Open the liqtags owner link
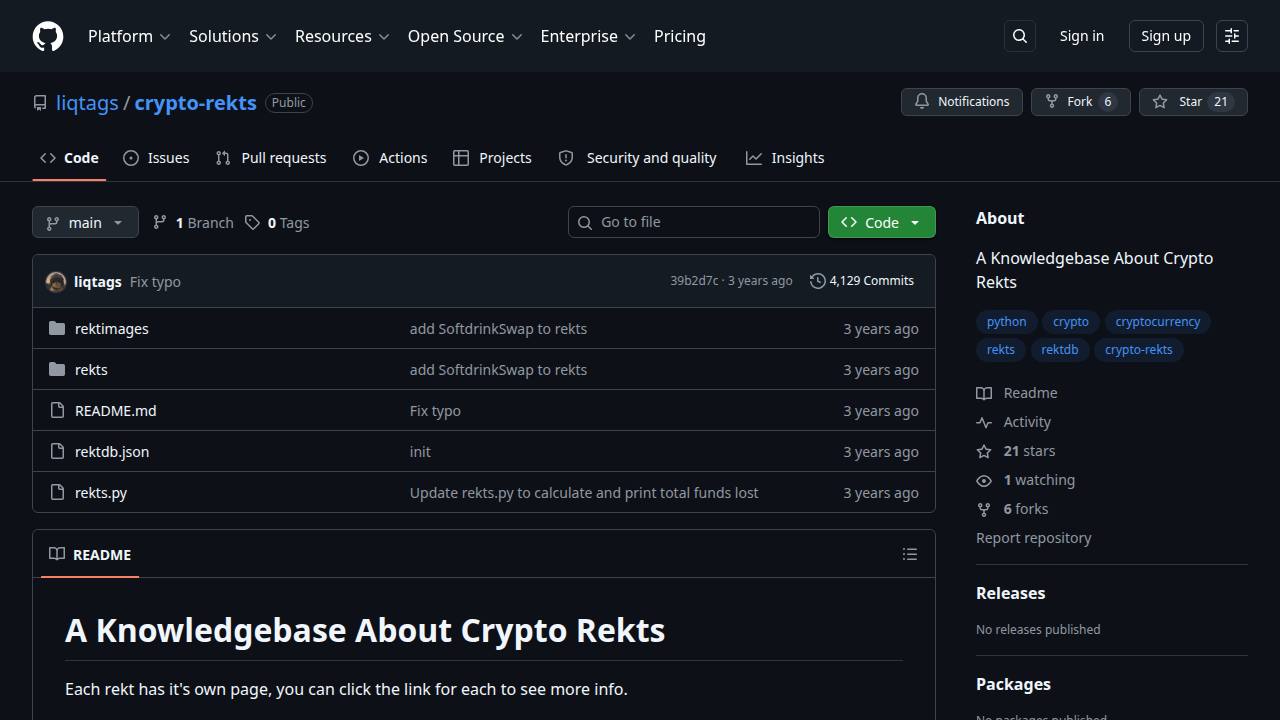This screenshot has height=720, width=1280. (x=87, y=103)
